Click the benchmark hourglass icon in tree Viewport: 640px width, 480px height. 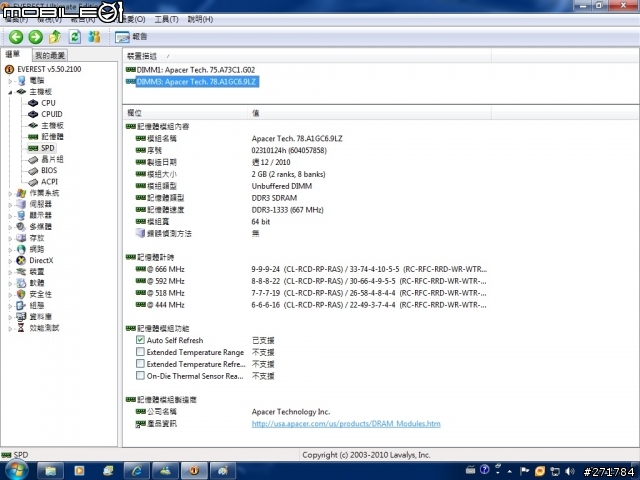21,328
